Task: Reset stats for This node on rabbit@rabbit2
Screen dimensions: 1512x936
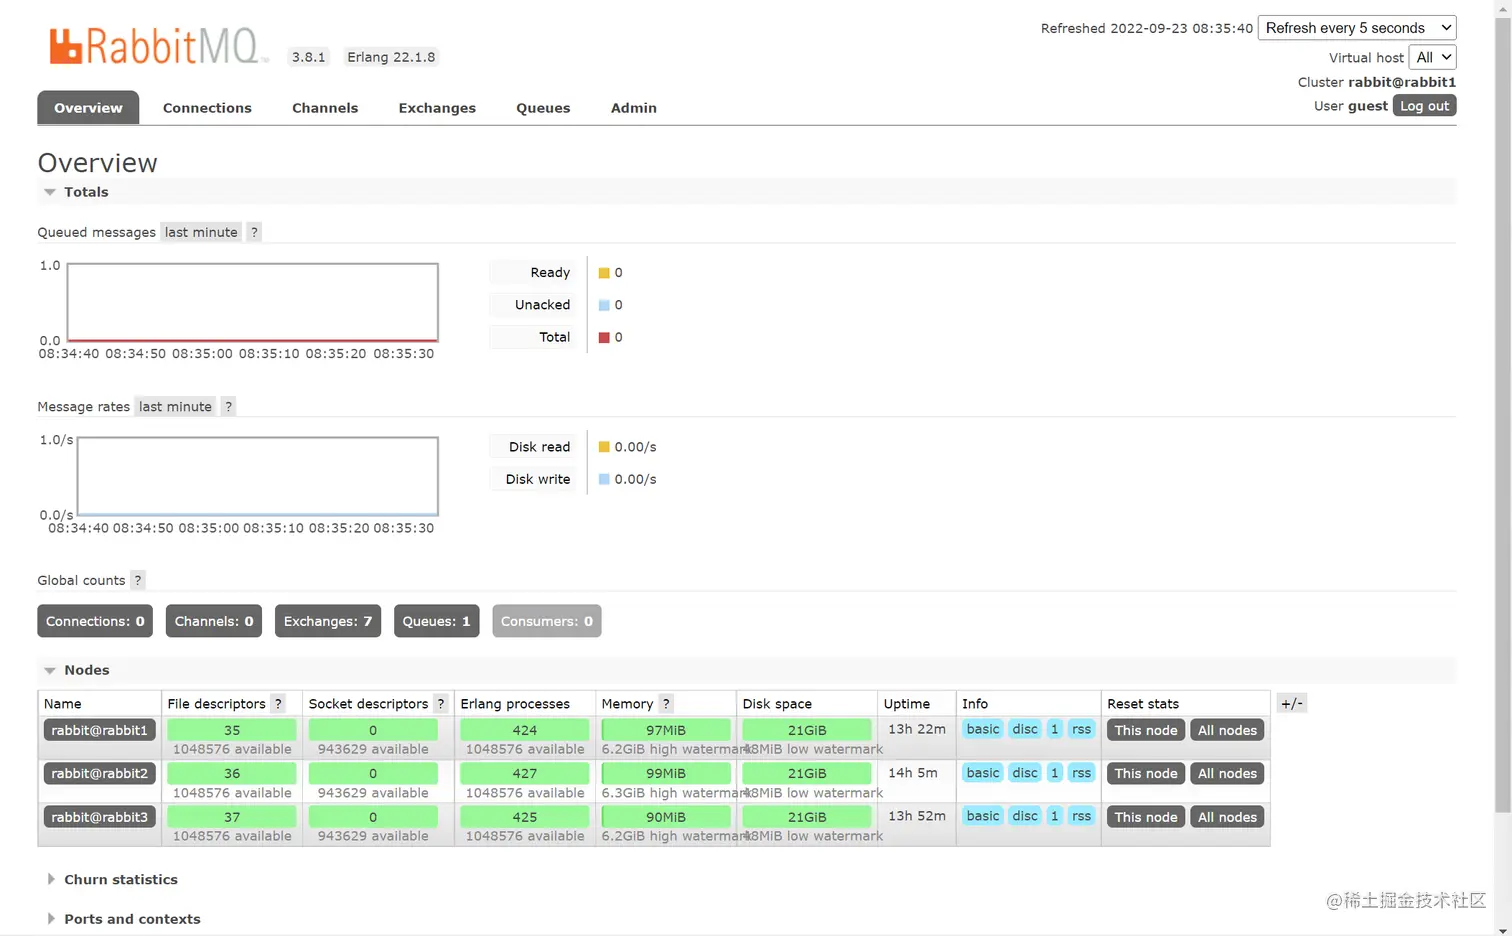Action: (x=1146, y=773)
